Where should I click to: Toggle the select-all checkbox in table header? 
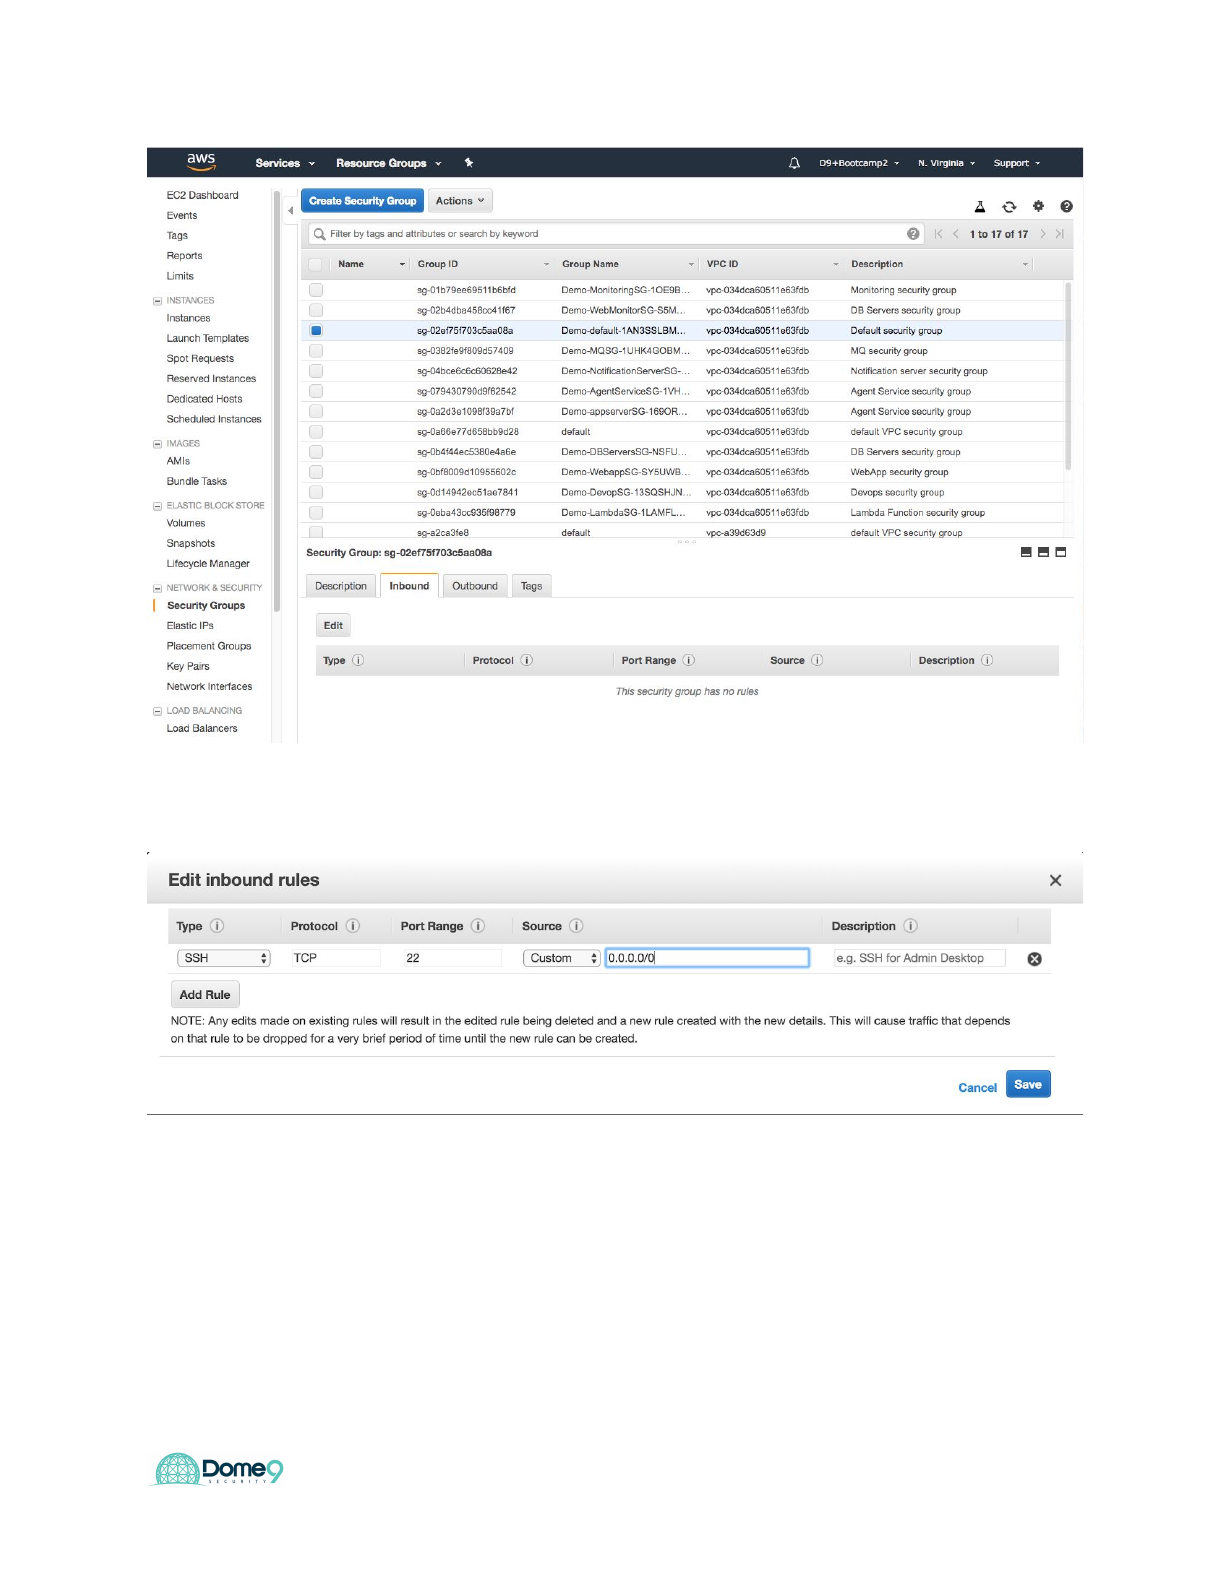tap(316, 265)
